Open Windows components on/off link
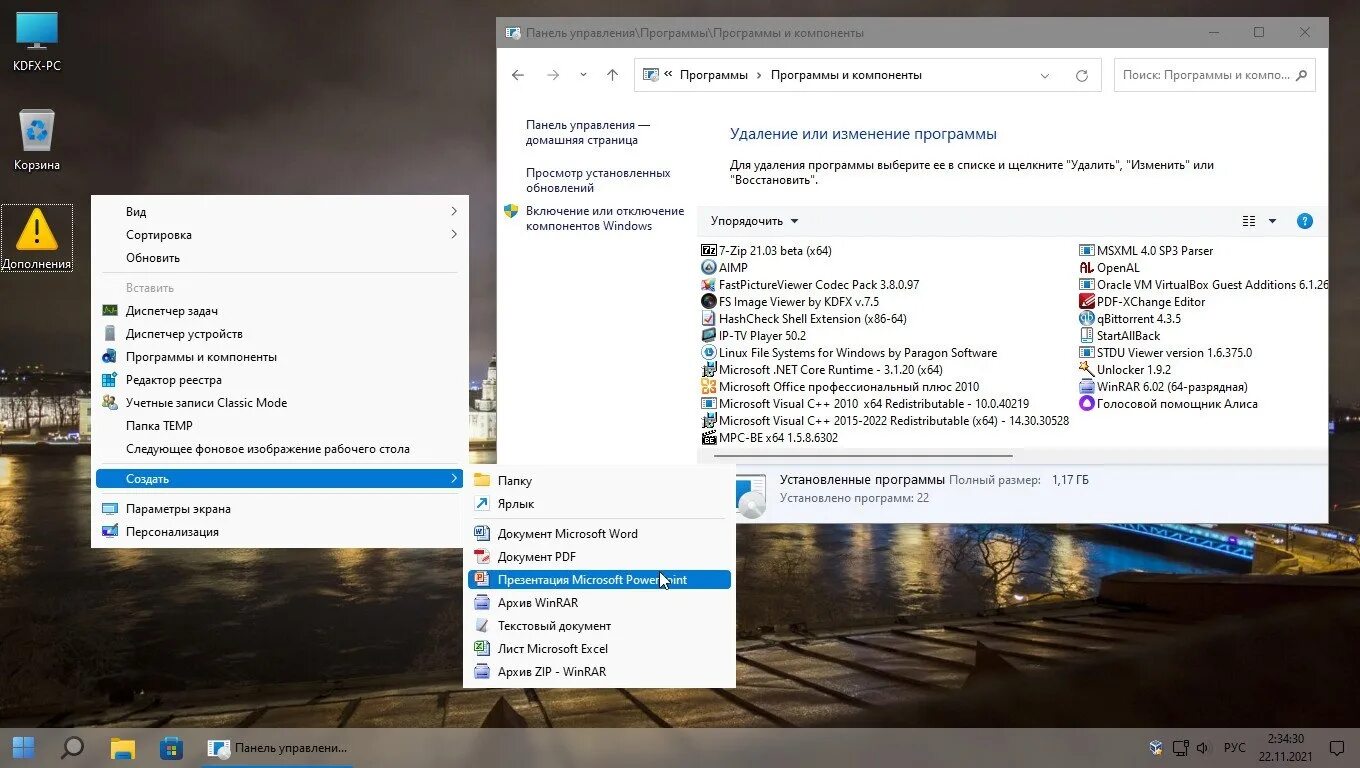Screen dimensions: 1360x768 click(x=605, y=218)
